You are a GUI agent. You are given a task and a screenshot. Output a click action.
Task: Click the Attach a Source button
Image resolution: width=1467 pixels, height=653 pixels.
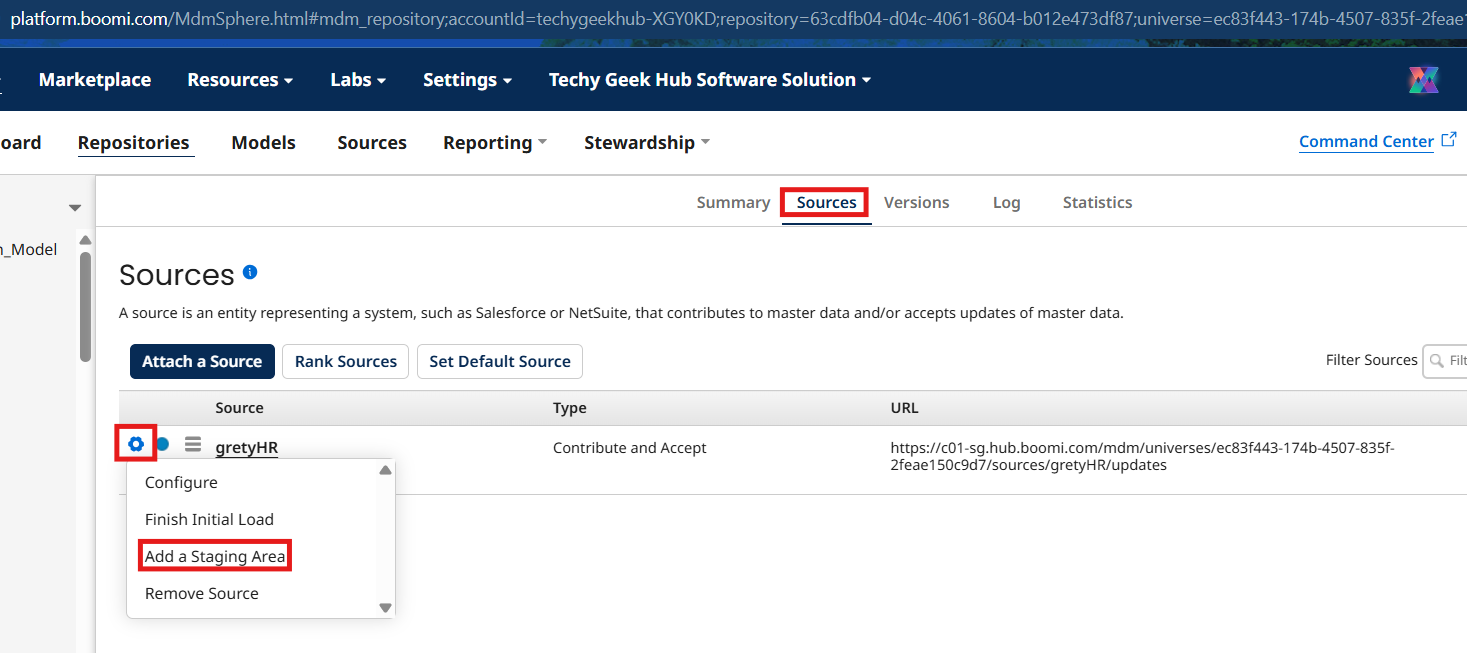point(202,361)
